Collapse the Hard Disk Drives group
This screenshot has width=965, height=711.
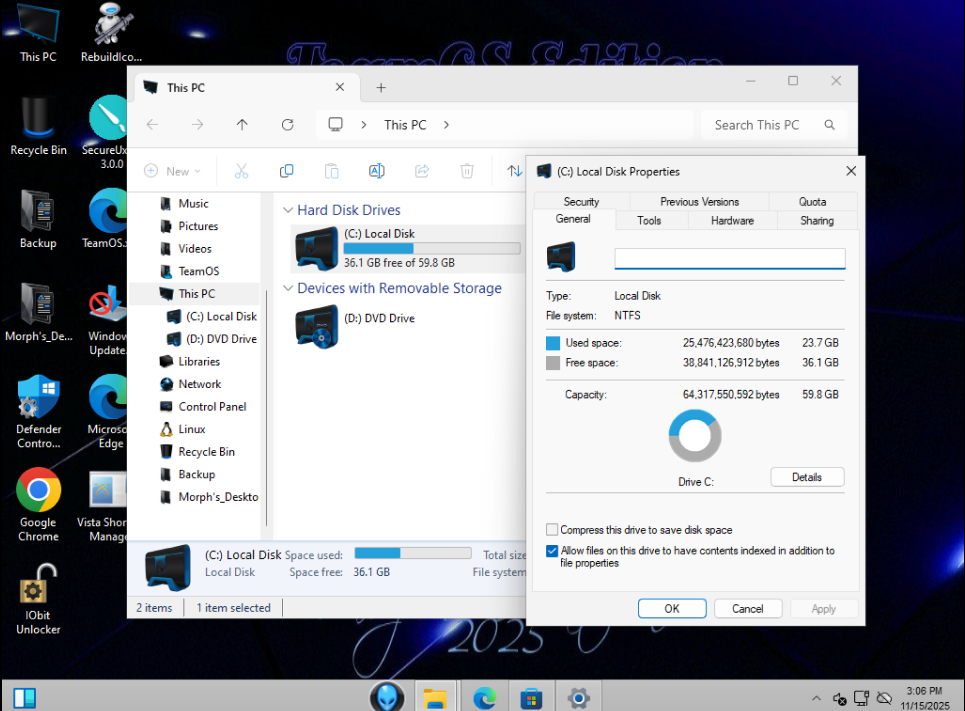[x=288, y=211]
